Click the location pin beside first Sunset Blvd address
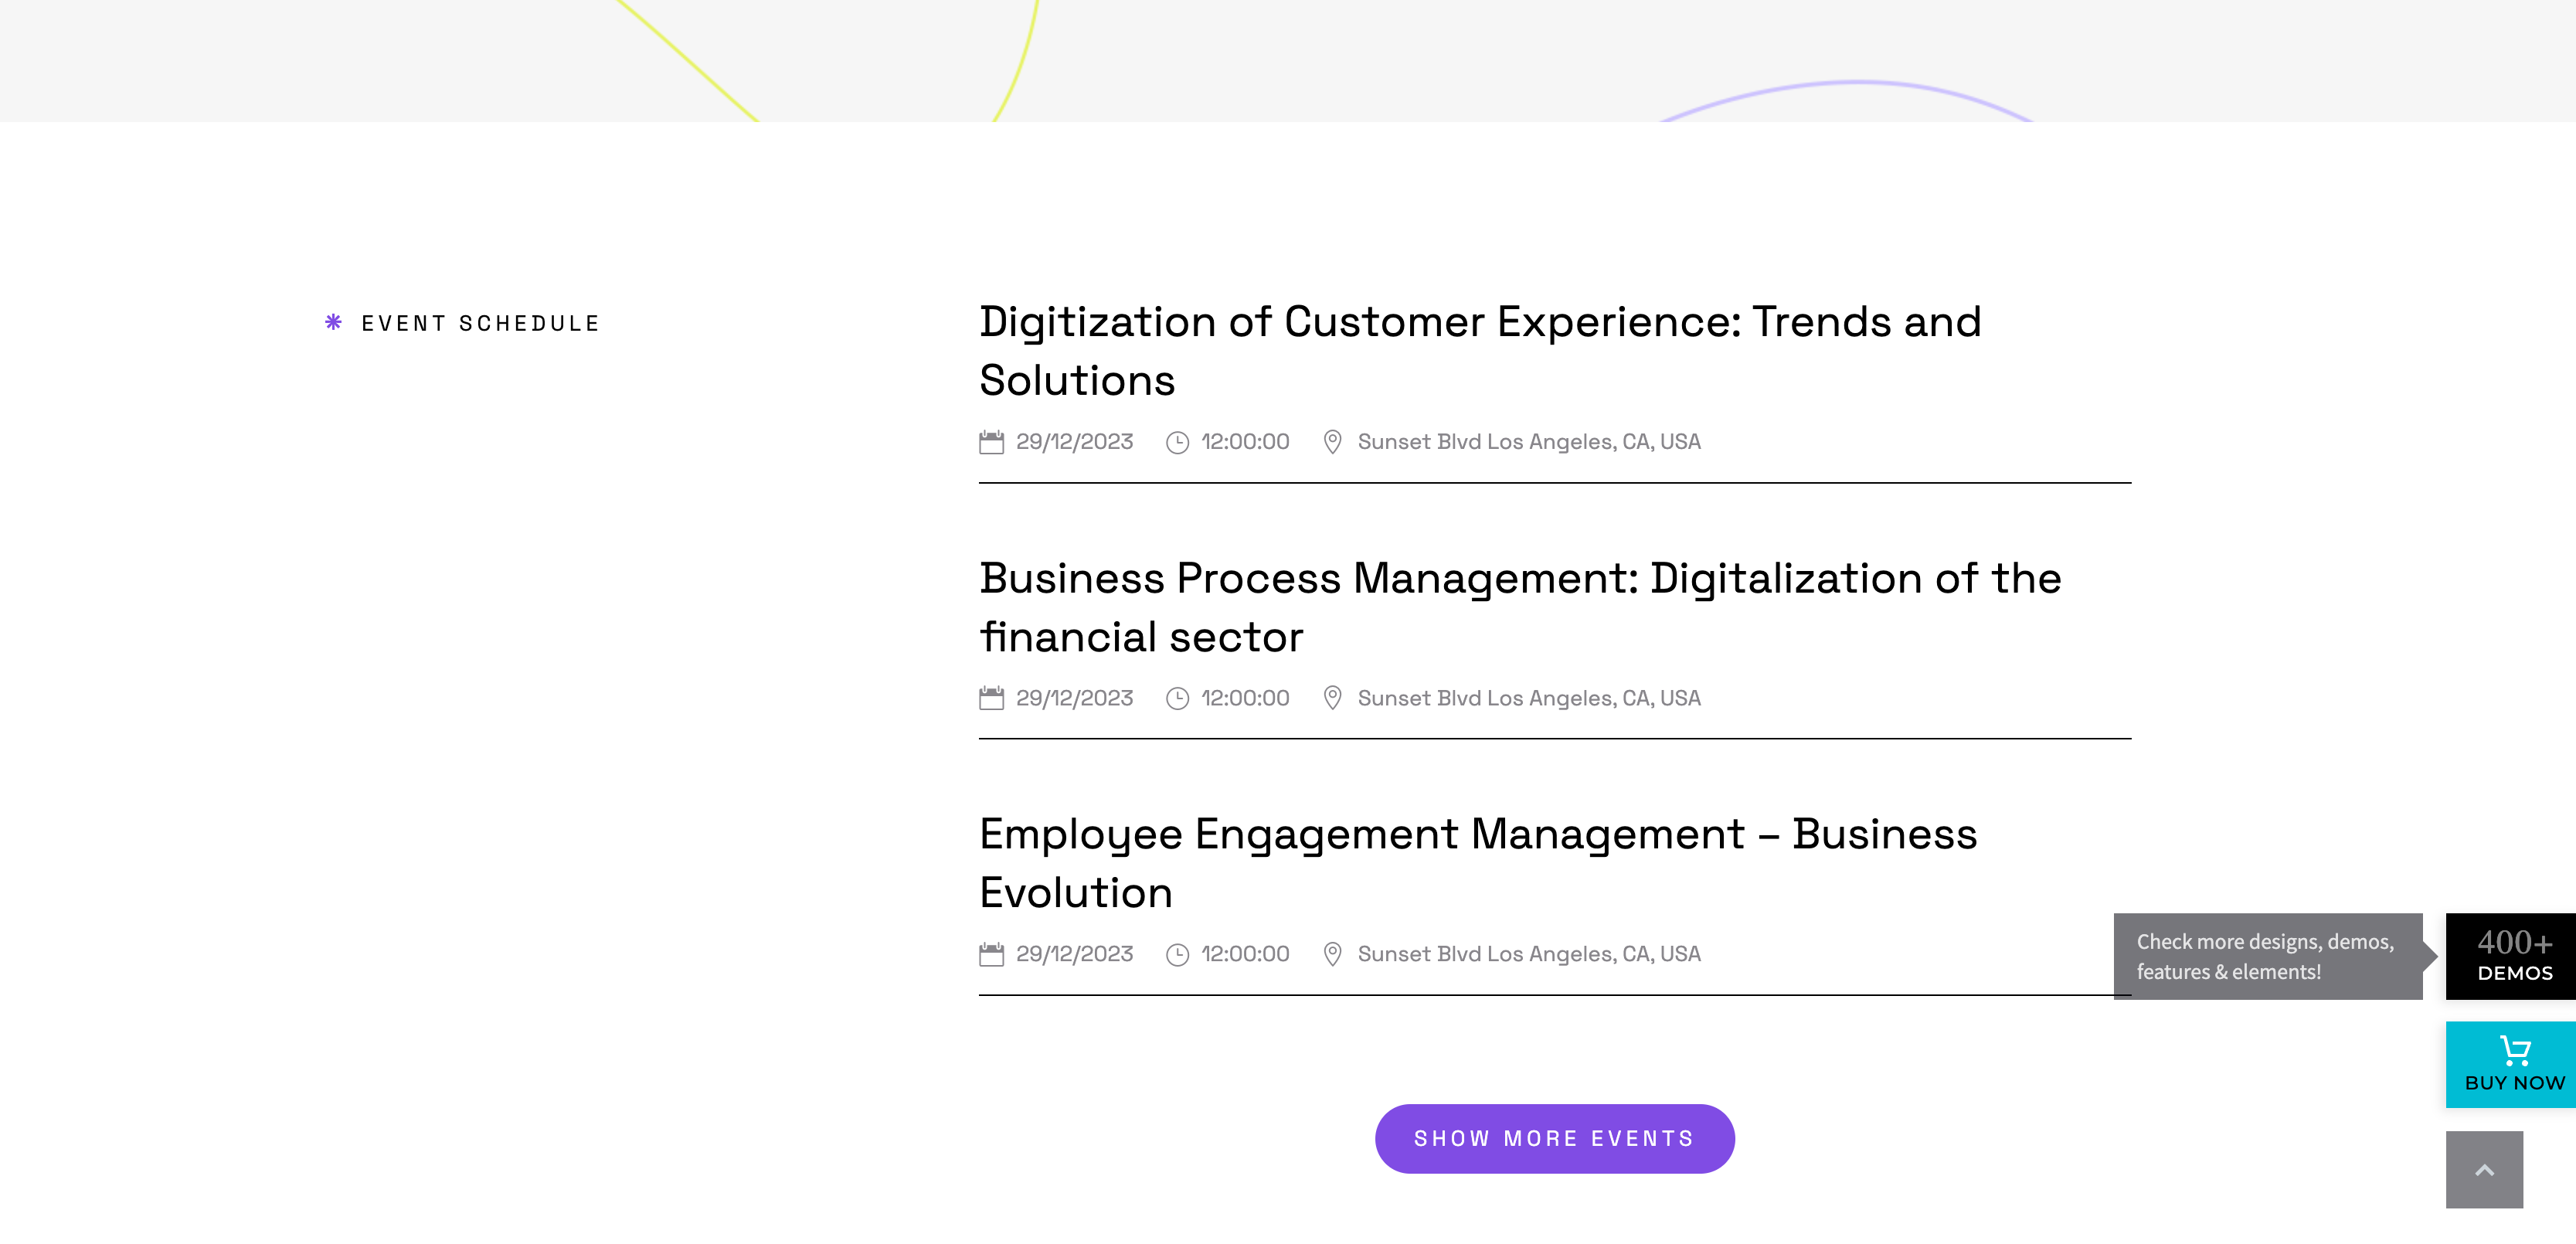The height and width of the screenshot is (1244, 2576). click(x=1332, y=442)
